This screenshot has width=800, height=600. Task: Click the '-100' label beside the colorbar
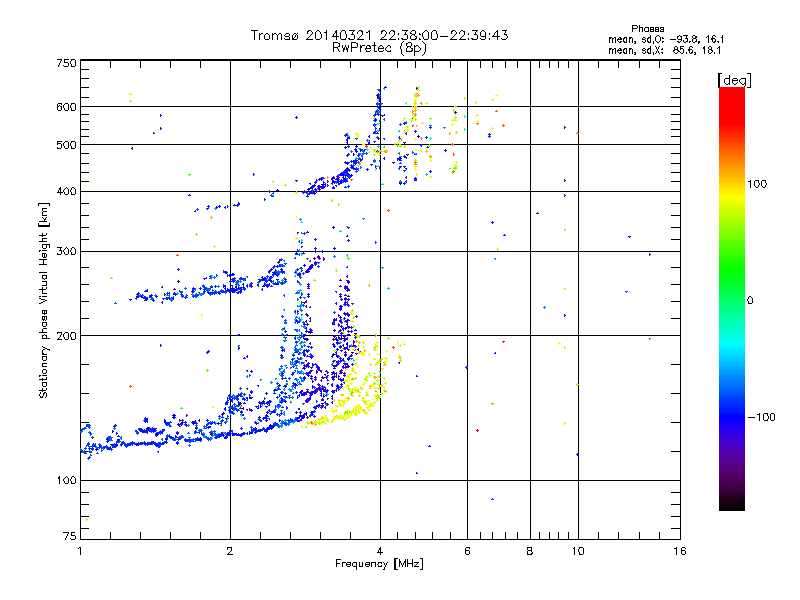click(x=761, y=417)
